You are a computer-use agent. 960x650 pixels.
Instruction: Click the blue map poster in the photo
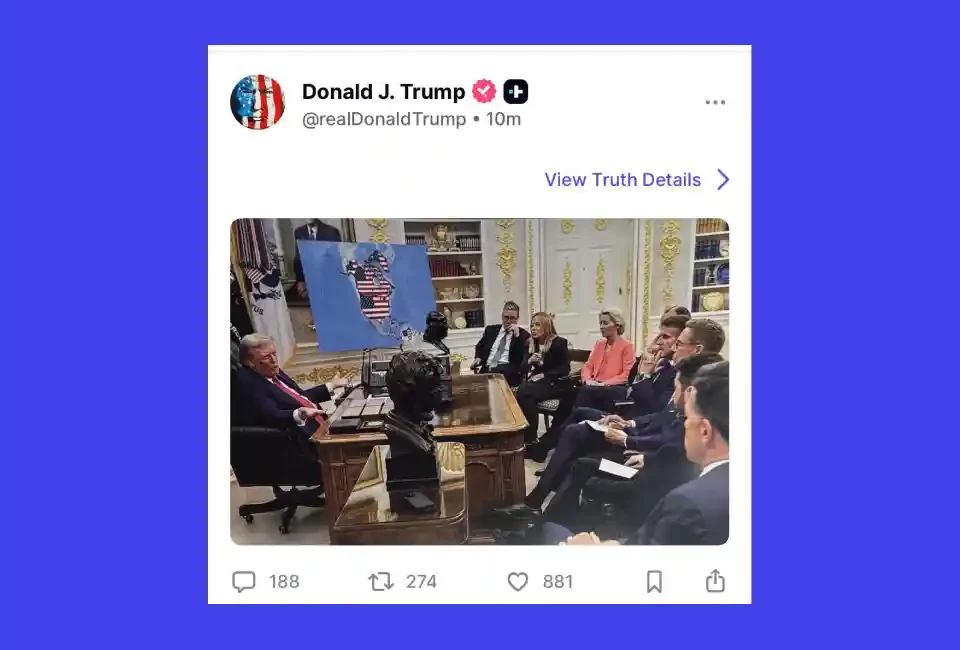(x=367, y=294)
